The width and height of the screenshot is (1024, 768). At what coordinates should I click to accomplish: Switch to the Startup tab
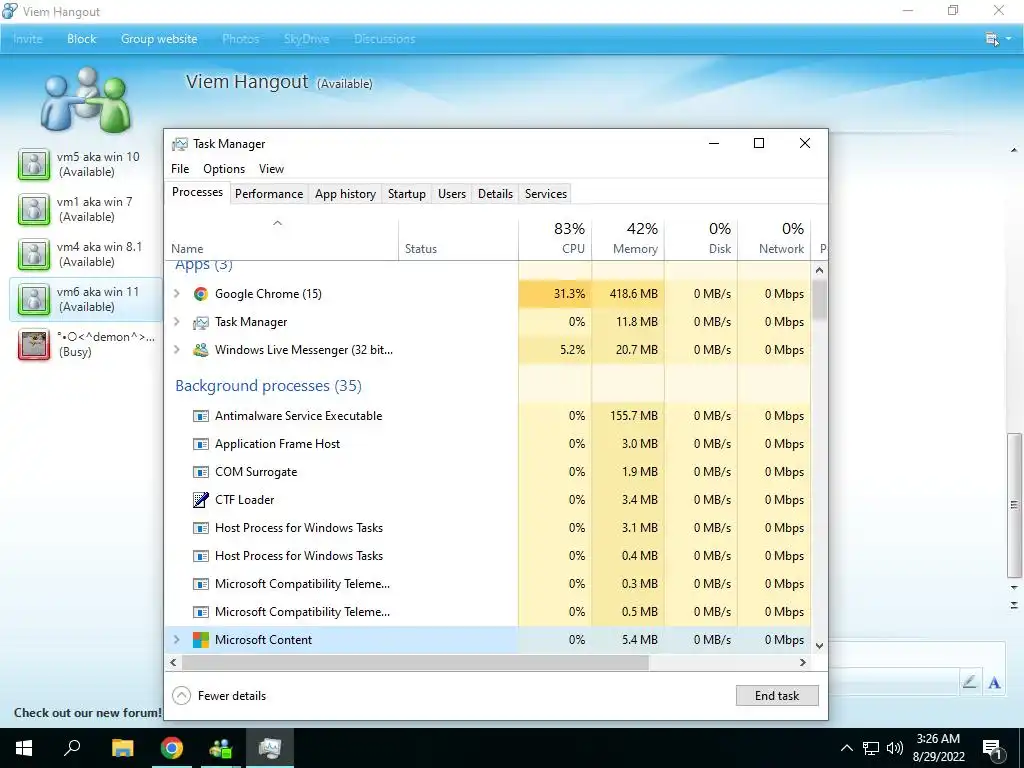click(x=406, y=194)
